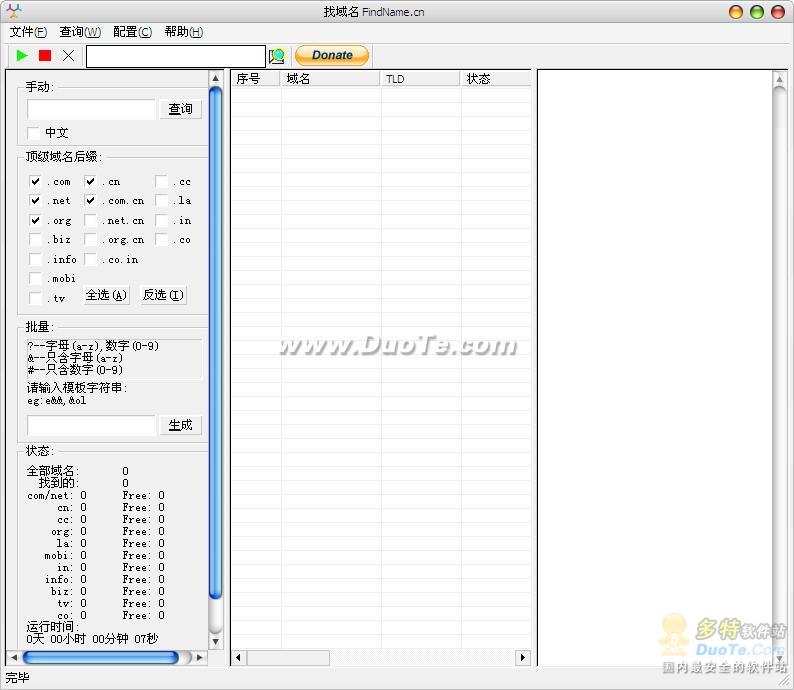
Task: Enable the .net.cn suffix checkbox
Action: pos(90,220)
